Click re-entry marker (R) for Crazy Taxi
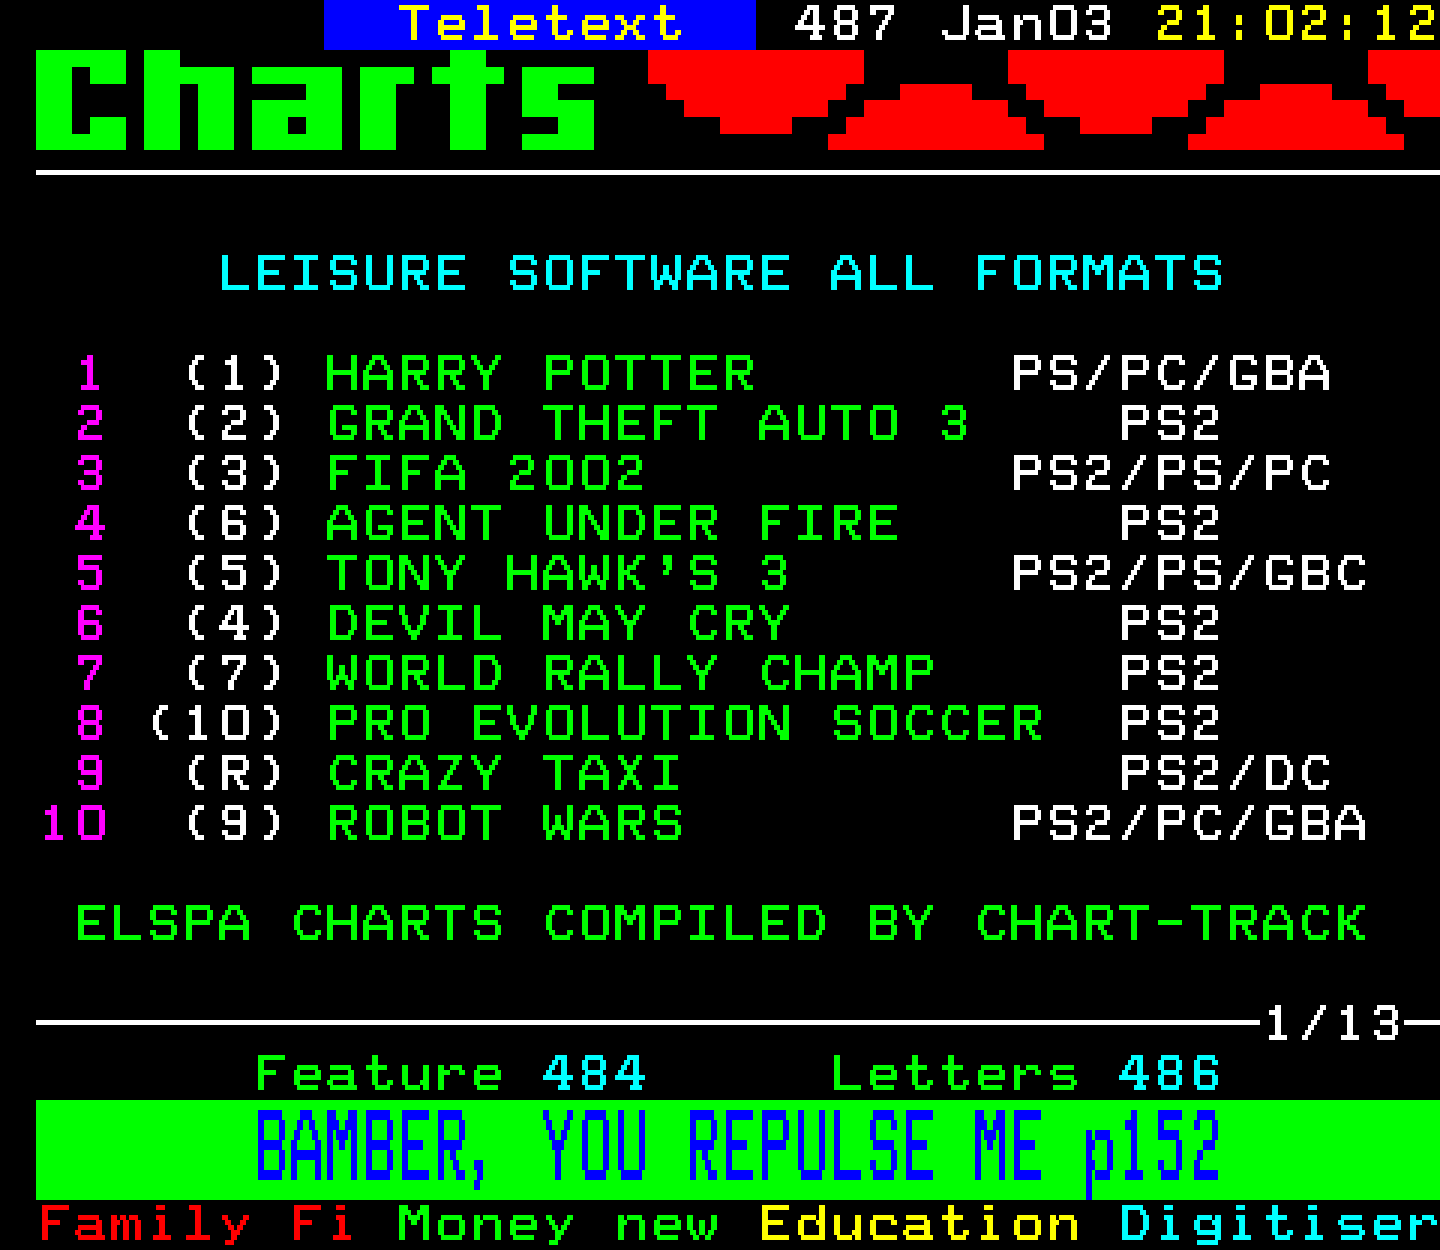 click(235, 774)
